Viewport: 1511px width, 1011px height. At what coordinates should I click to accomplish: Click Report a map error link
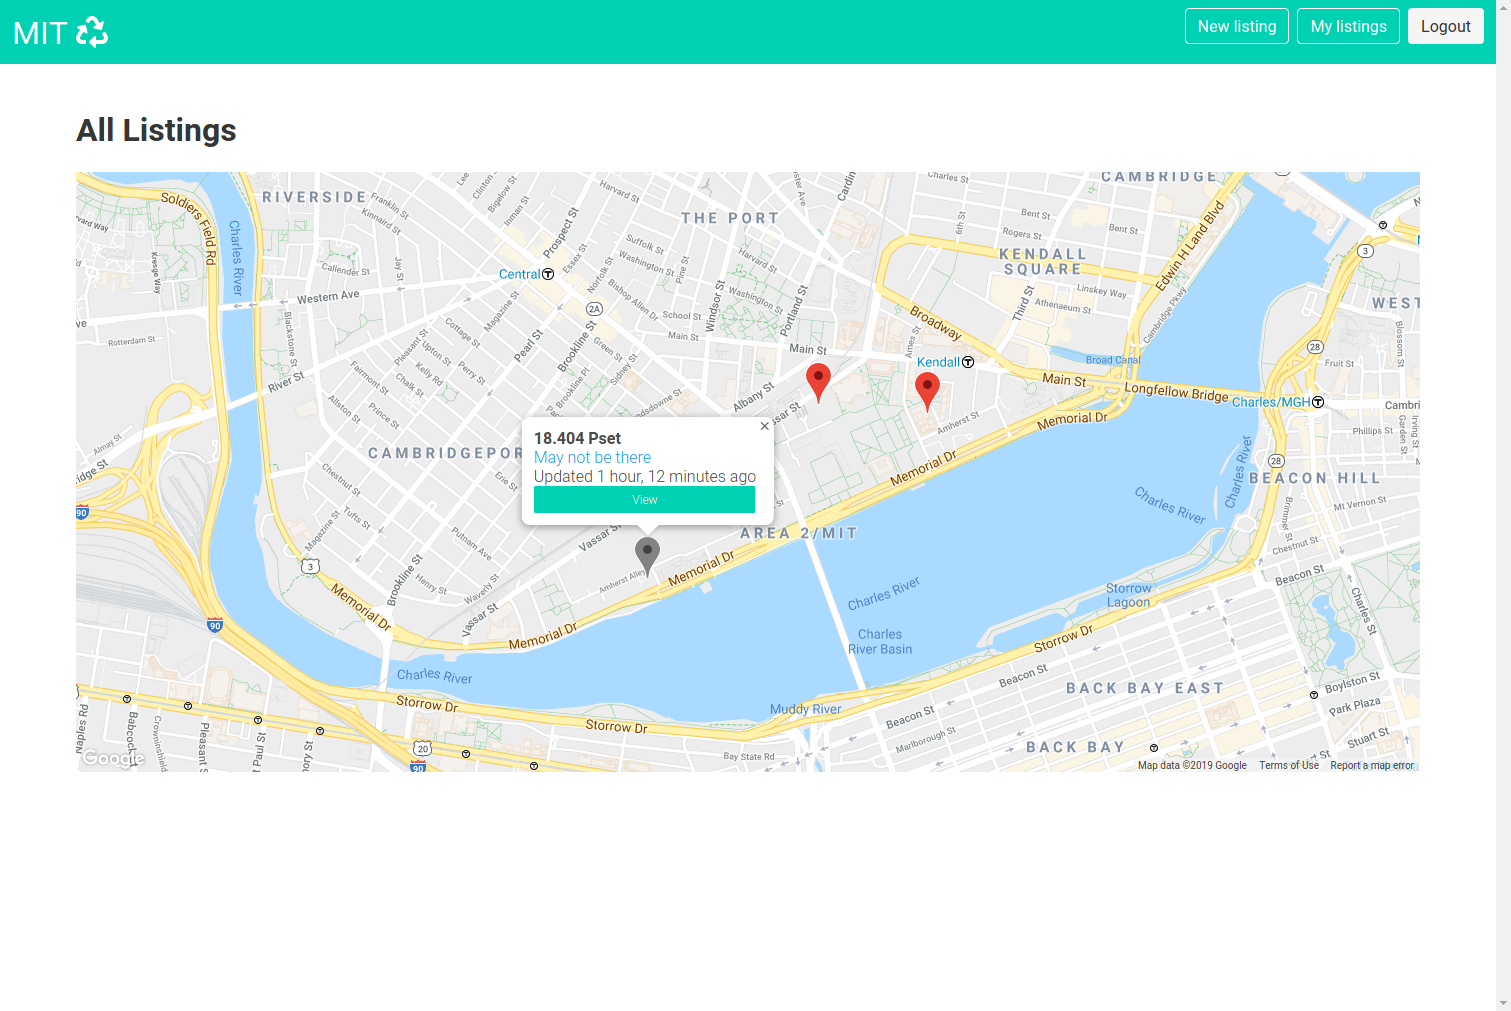click(x=1372, y=765)
